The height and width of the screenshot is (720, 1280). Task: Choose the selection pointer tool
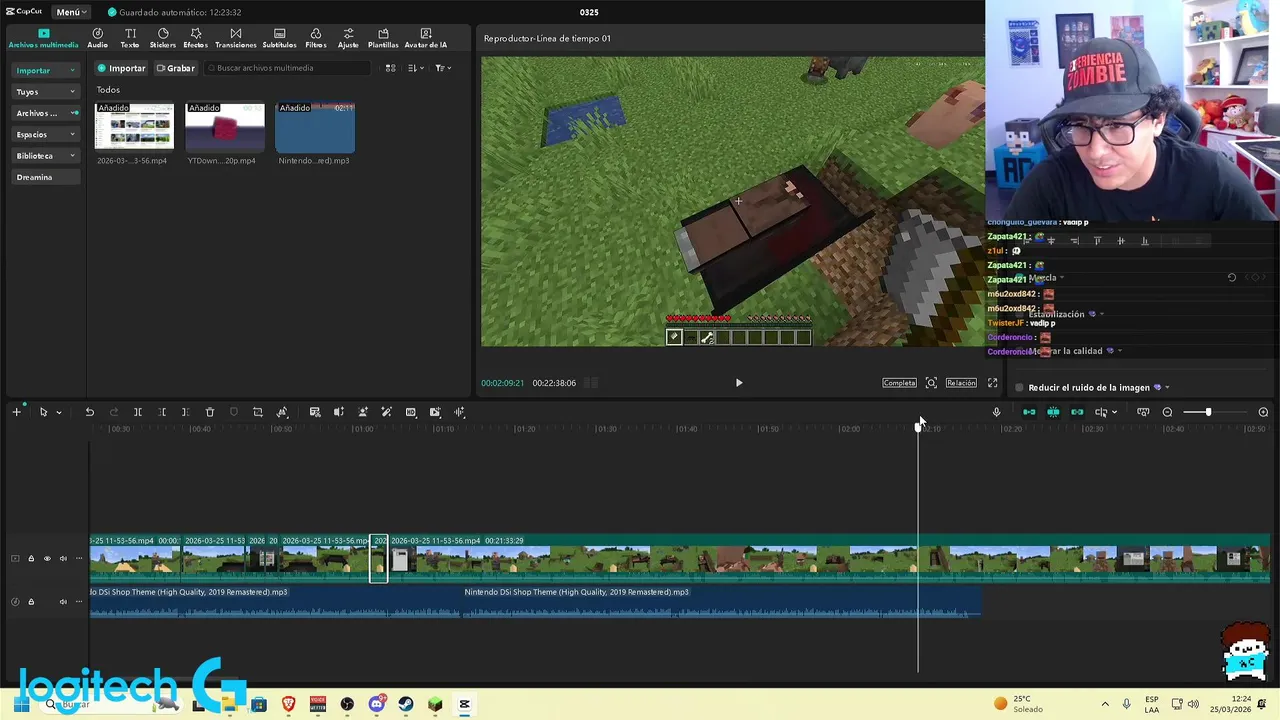pos(43,412)
